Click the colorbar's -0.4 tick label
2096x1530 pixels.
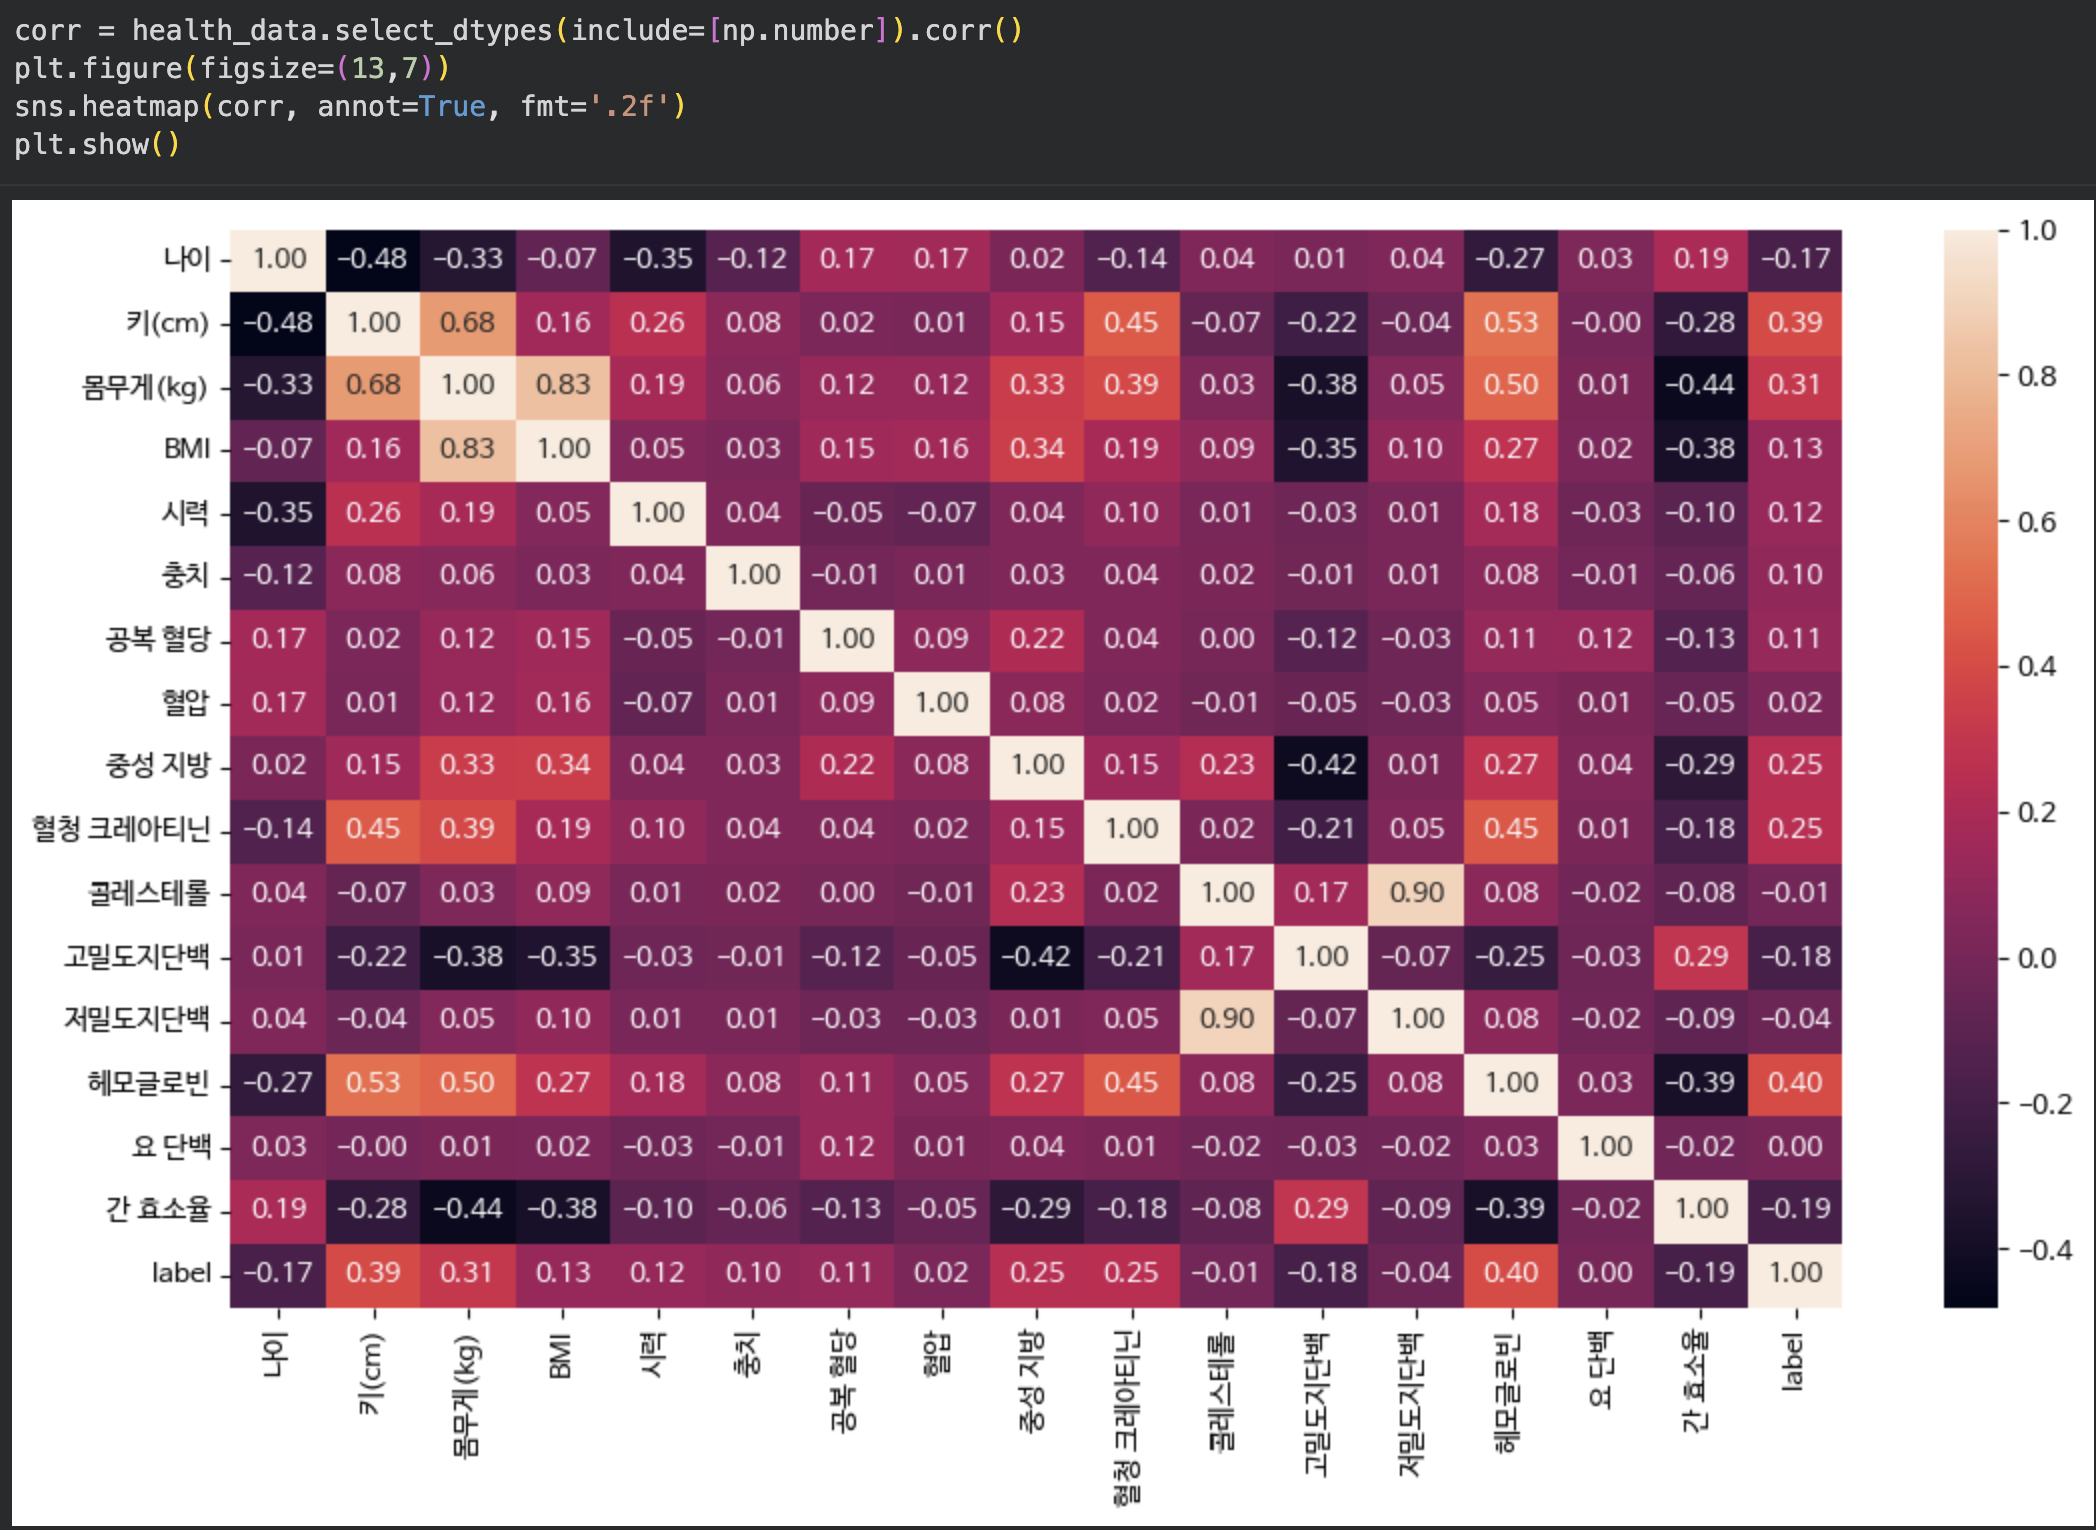(2044, 1250)
